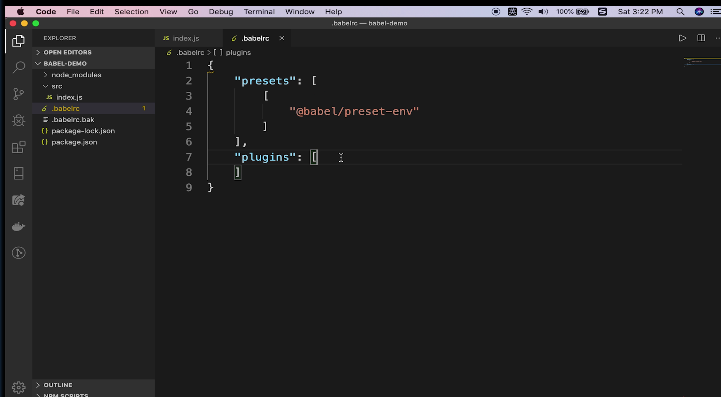The width and height of the screenshot is (721, 397).
Task: Click the Sat 3:22 PM clock
Action: pos(640,12)
